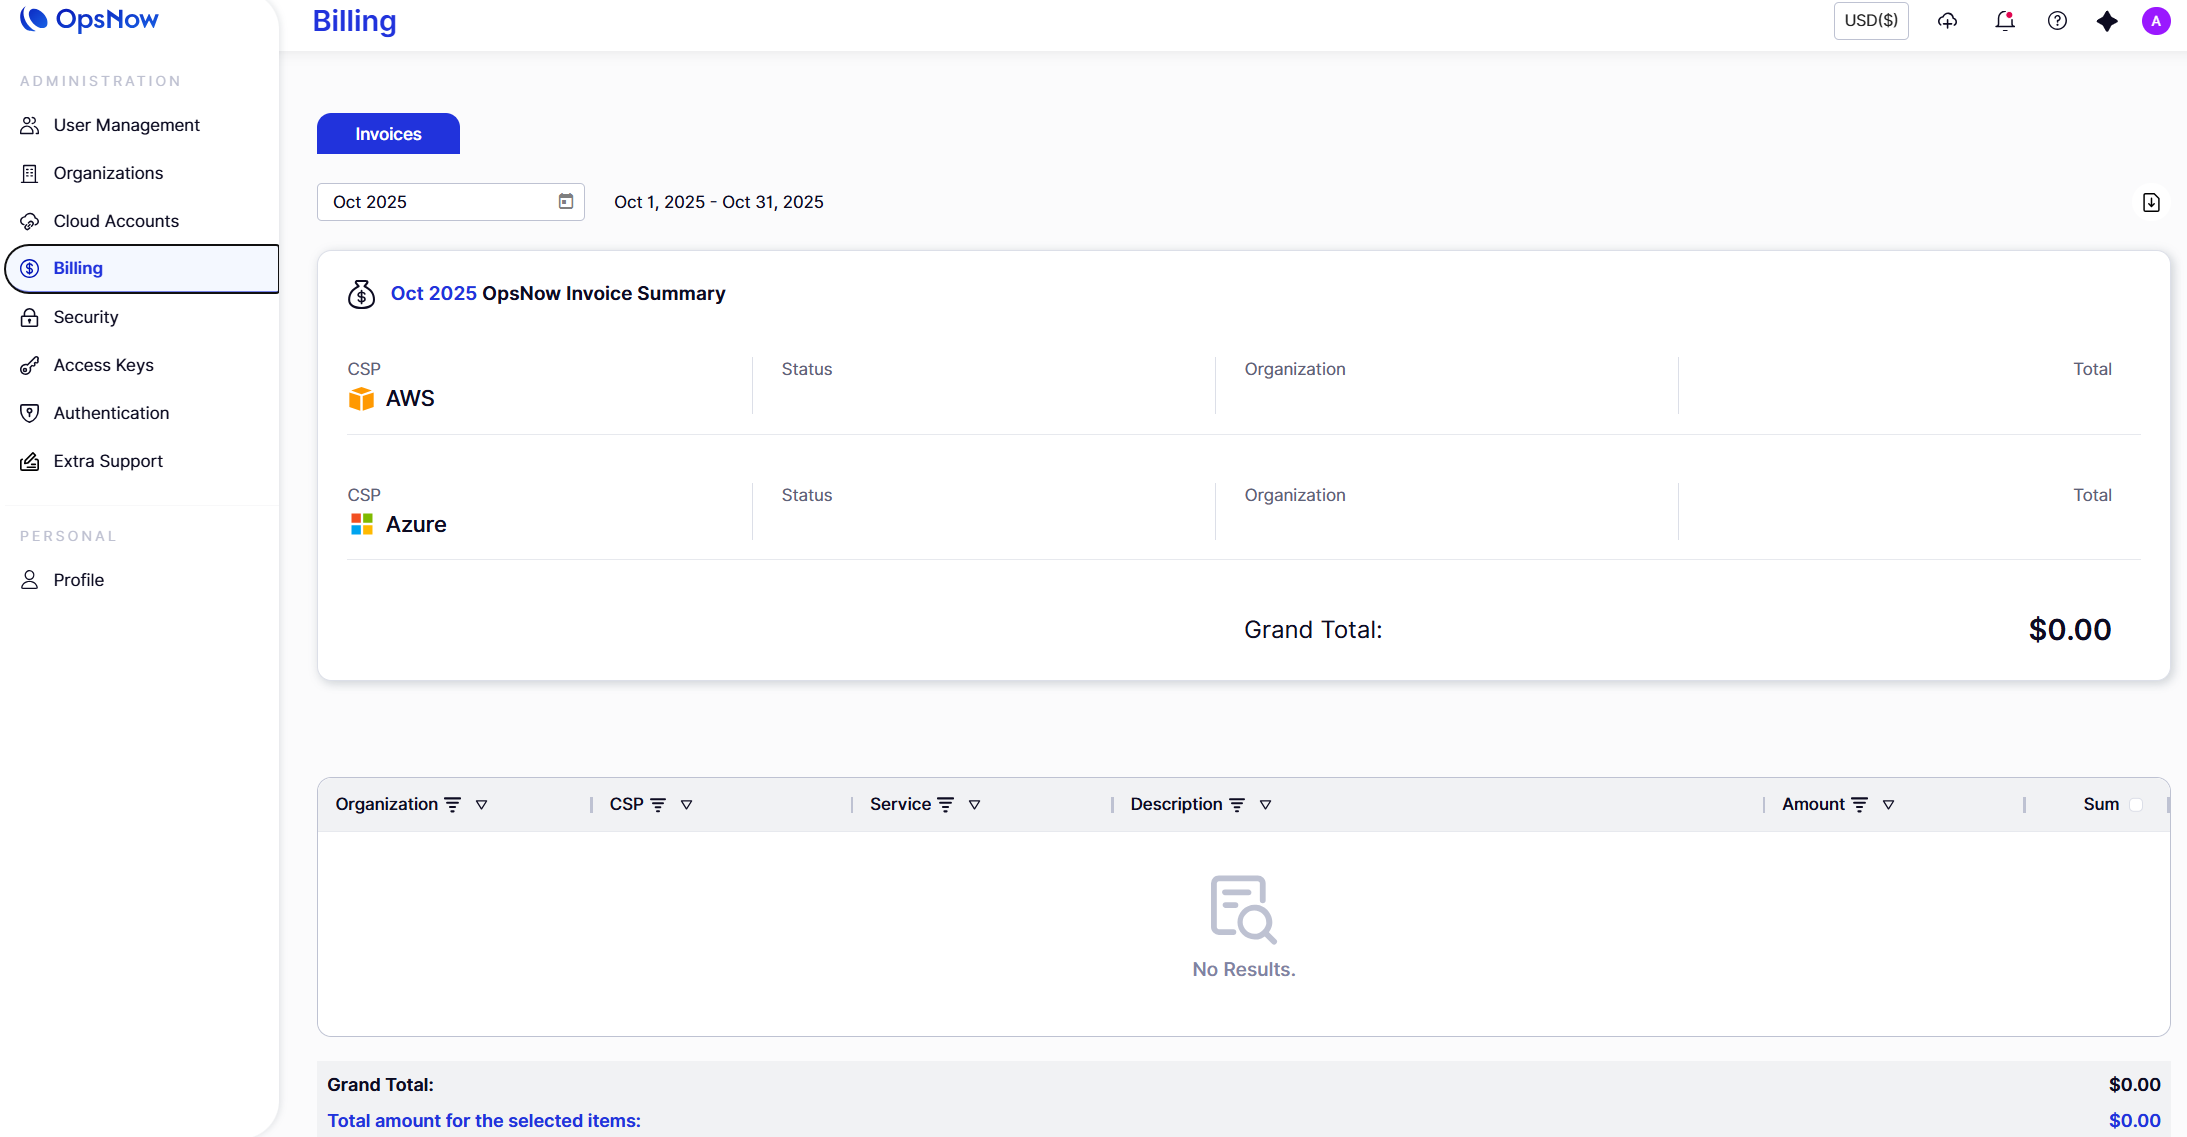Click the Organization column sort icon
The height and width of the screenshot is (1137, 2187).
tap(452, 805)
